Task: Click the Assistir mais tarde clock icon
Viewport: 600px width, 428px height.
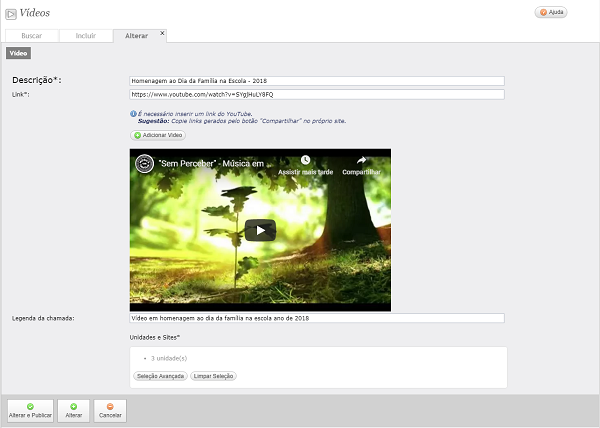Action: 305,160
